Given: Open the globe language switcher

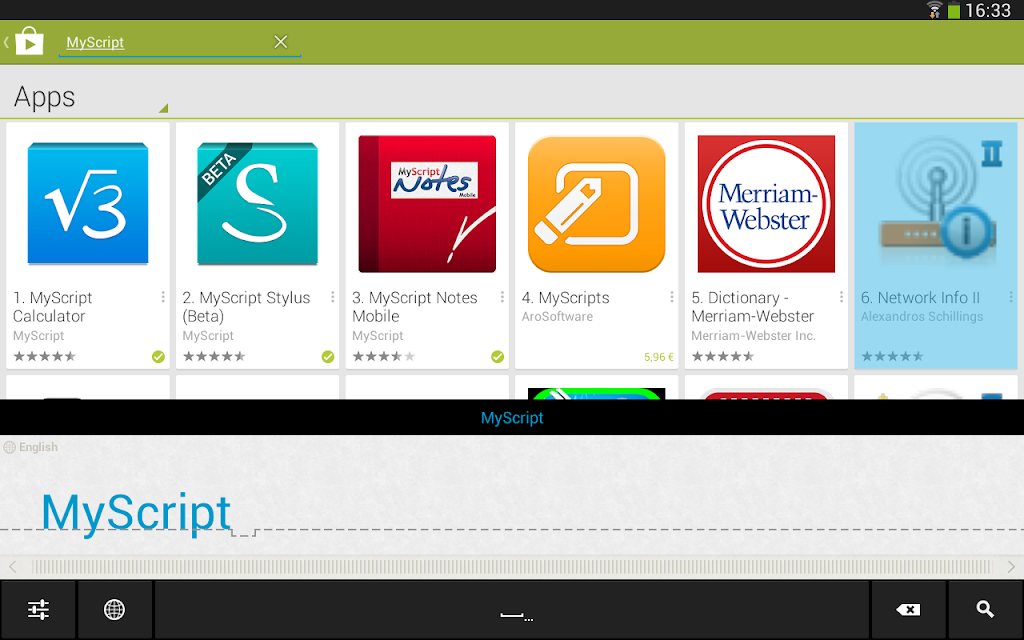Looking at the screenshot, I should coord(114,609).
